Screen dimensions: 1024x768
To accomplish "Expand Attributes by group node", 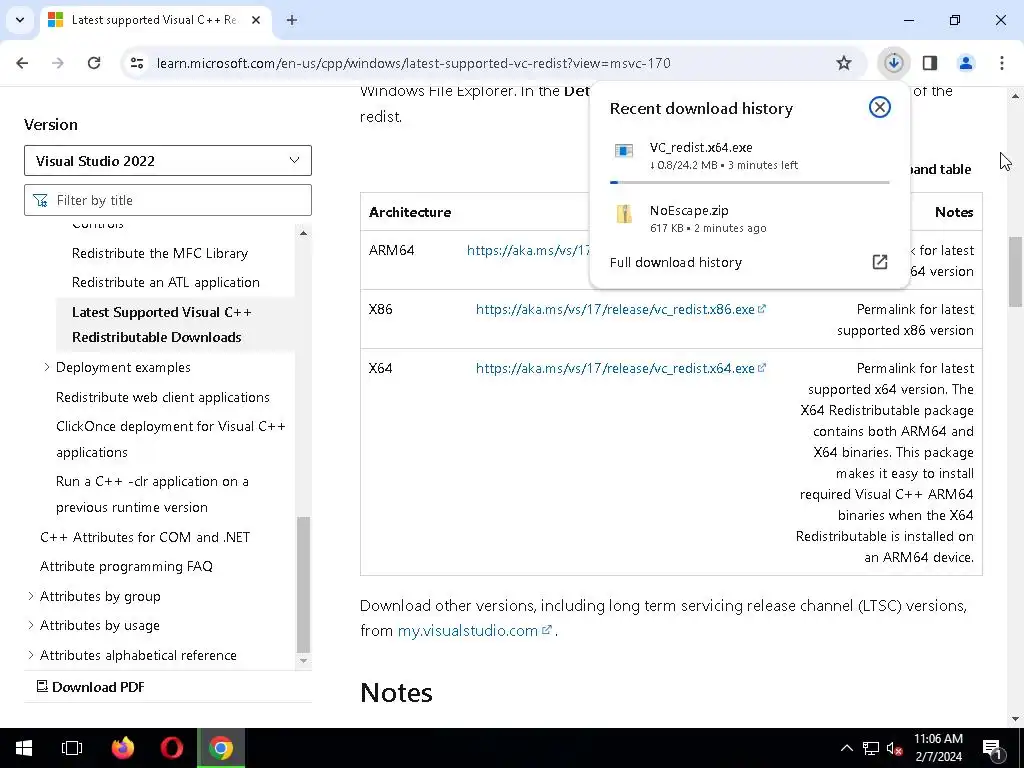I will pyautogui.click(x=31, y=596).
